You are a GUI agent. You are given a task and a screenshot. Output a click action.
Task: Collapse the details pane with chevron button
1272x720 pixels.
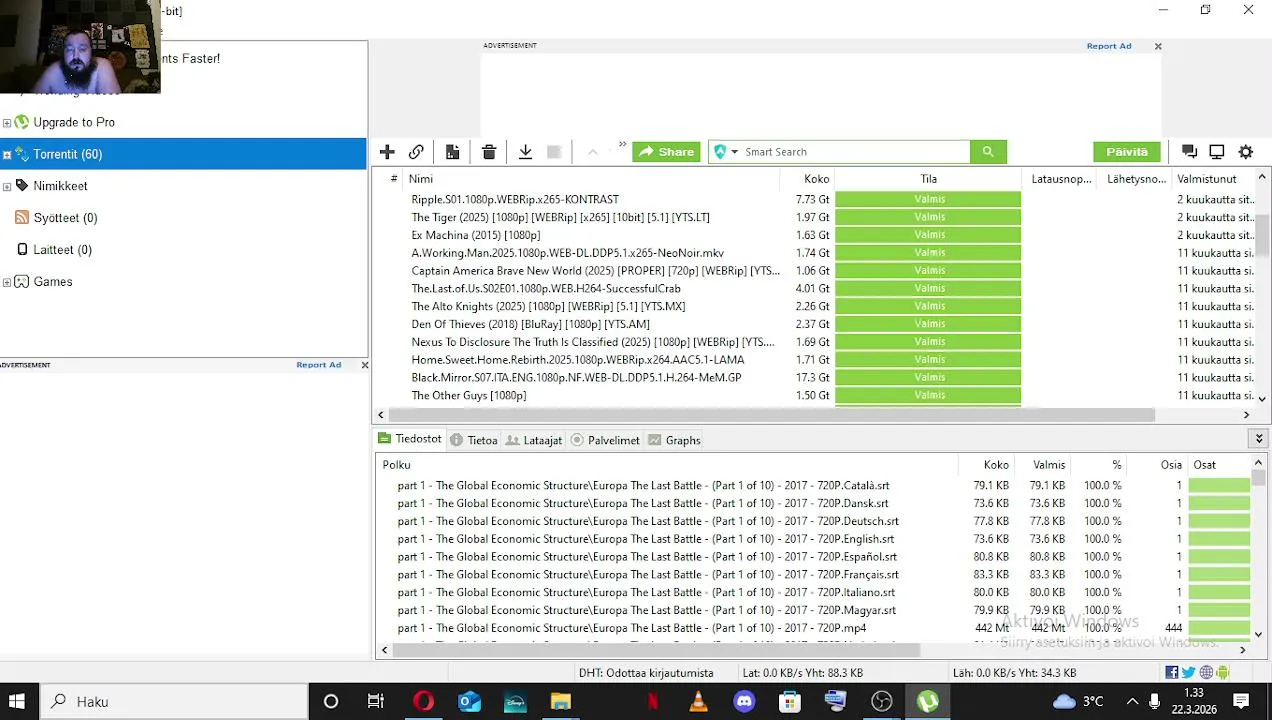click(1259, 439)
